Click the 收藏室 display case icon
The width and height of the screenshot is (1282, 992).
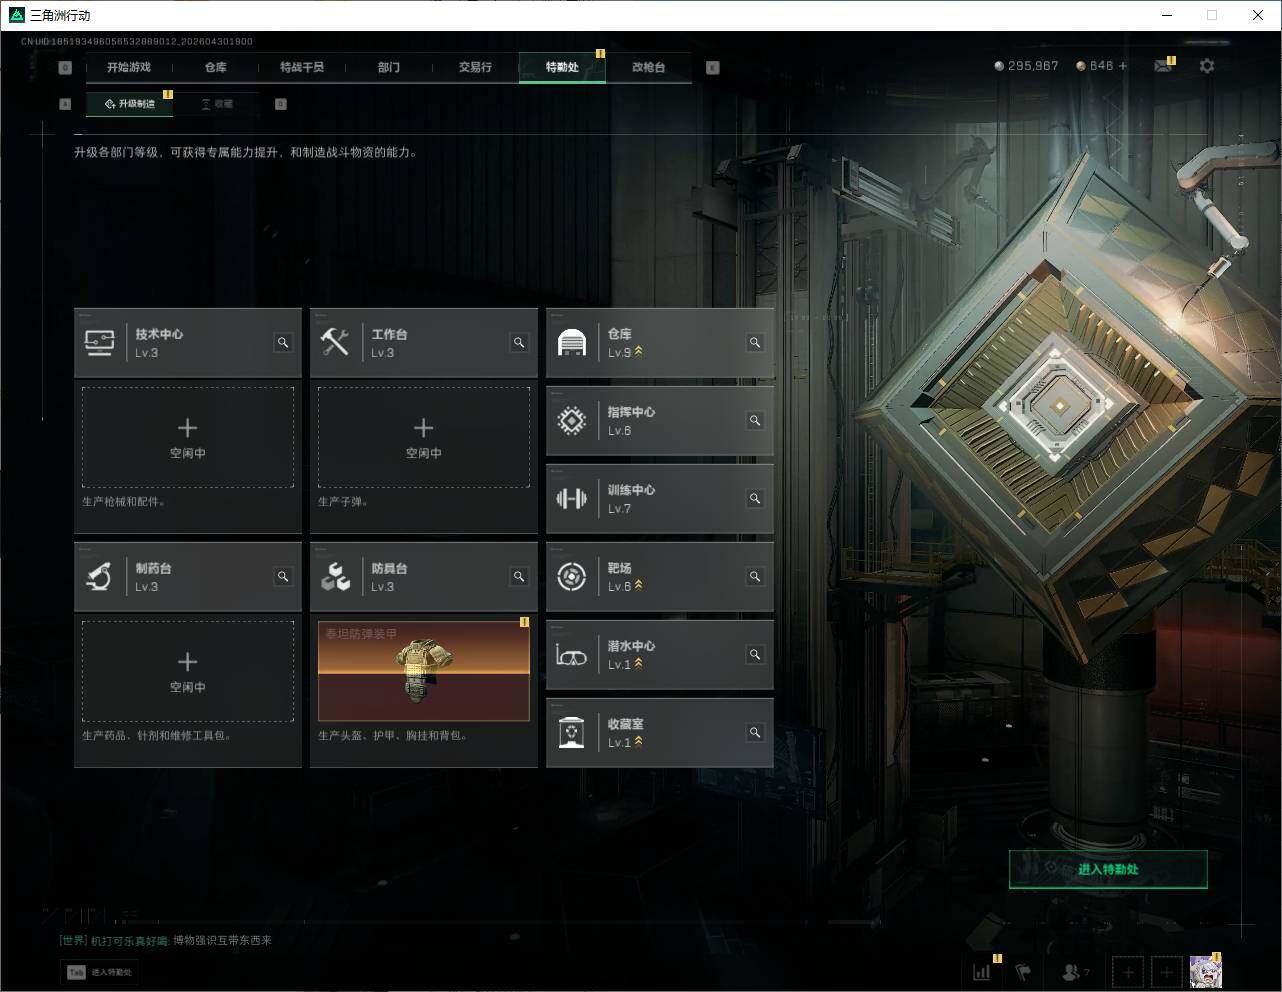click(571, 733)
